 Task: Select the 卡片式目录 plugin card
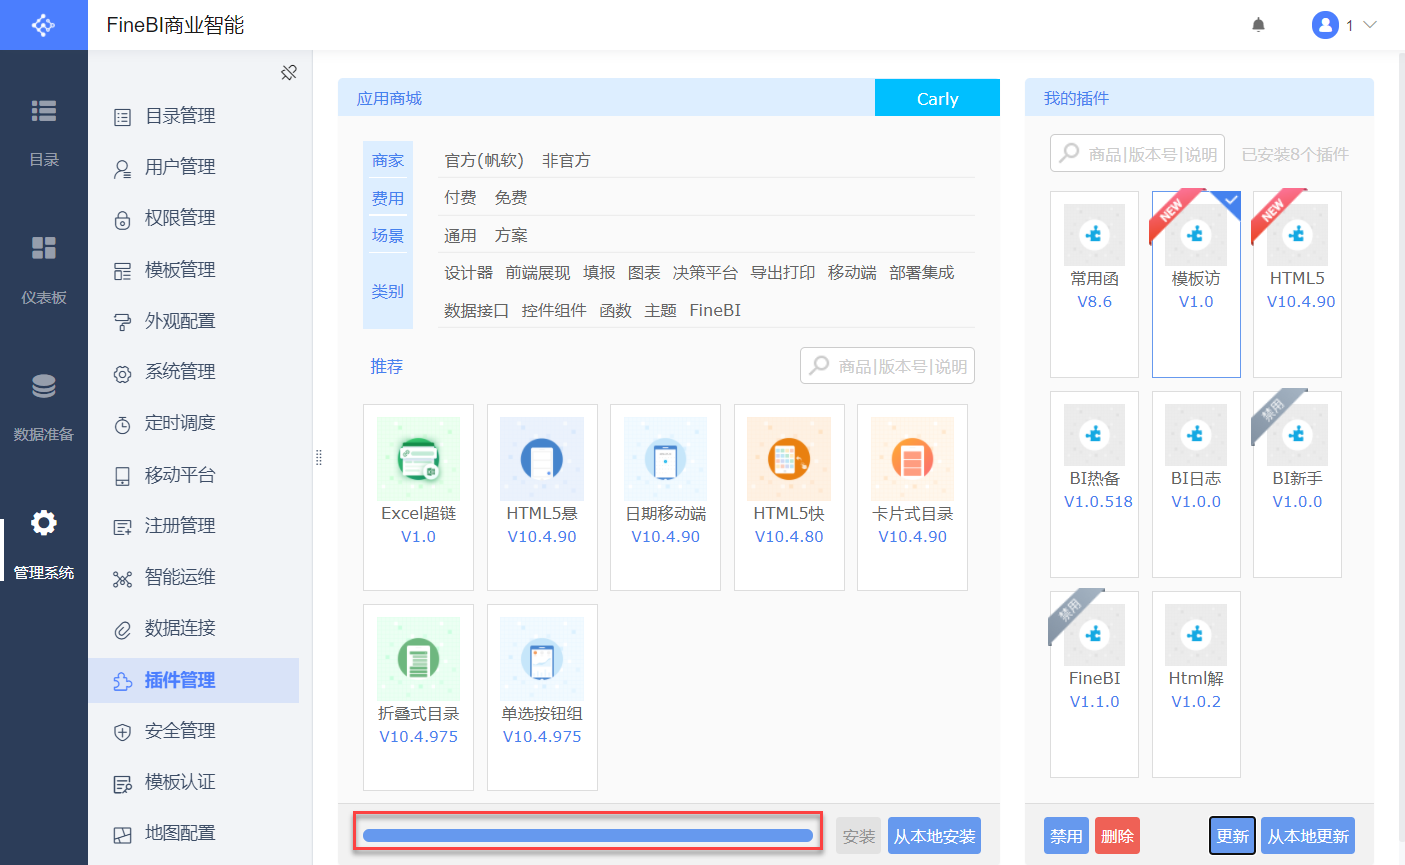click(x=912, y=497)
